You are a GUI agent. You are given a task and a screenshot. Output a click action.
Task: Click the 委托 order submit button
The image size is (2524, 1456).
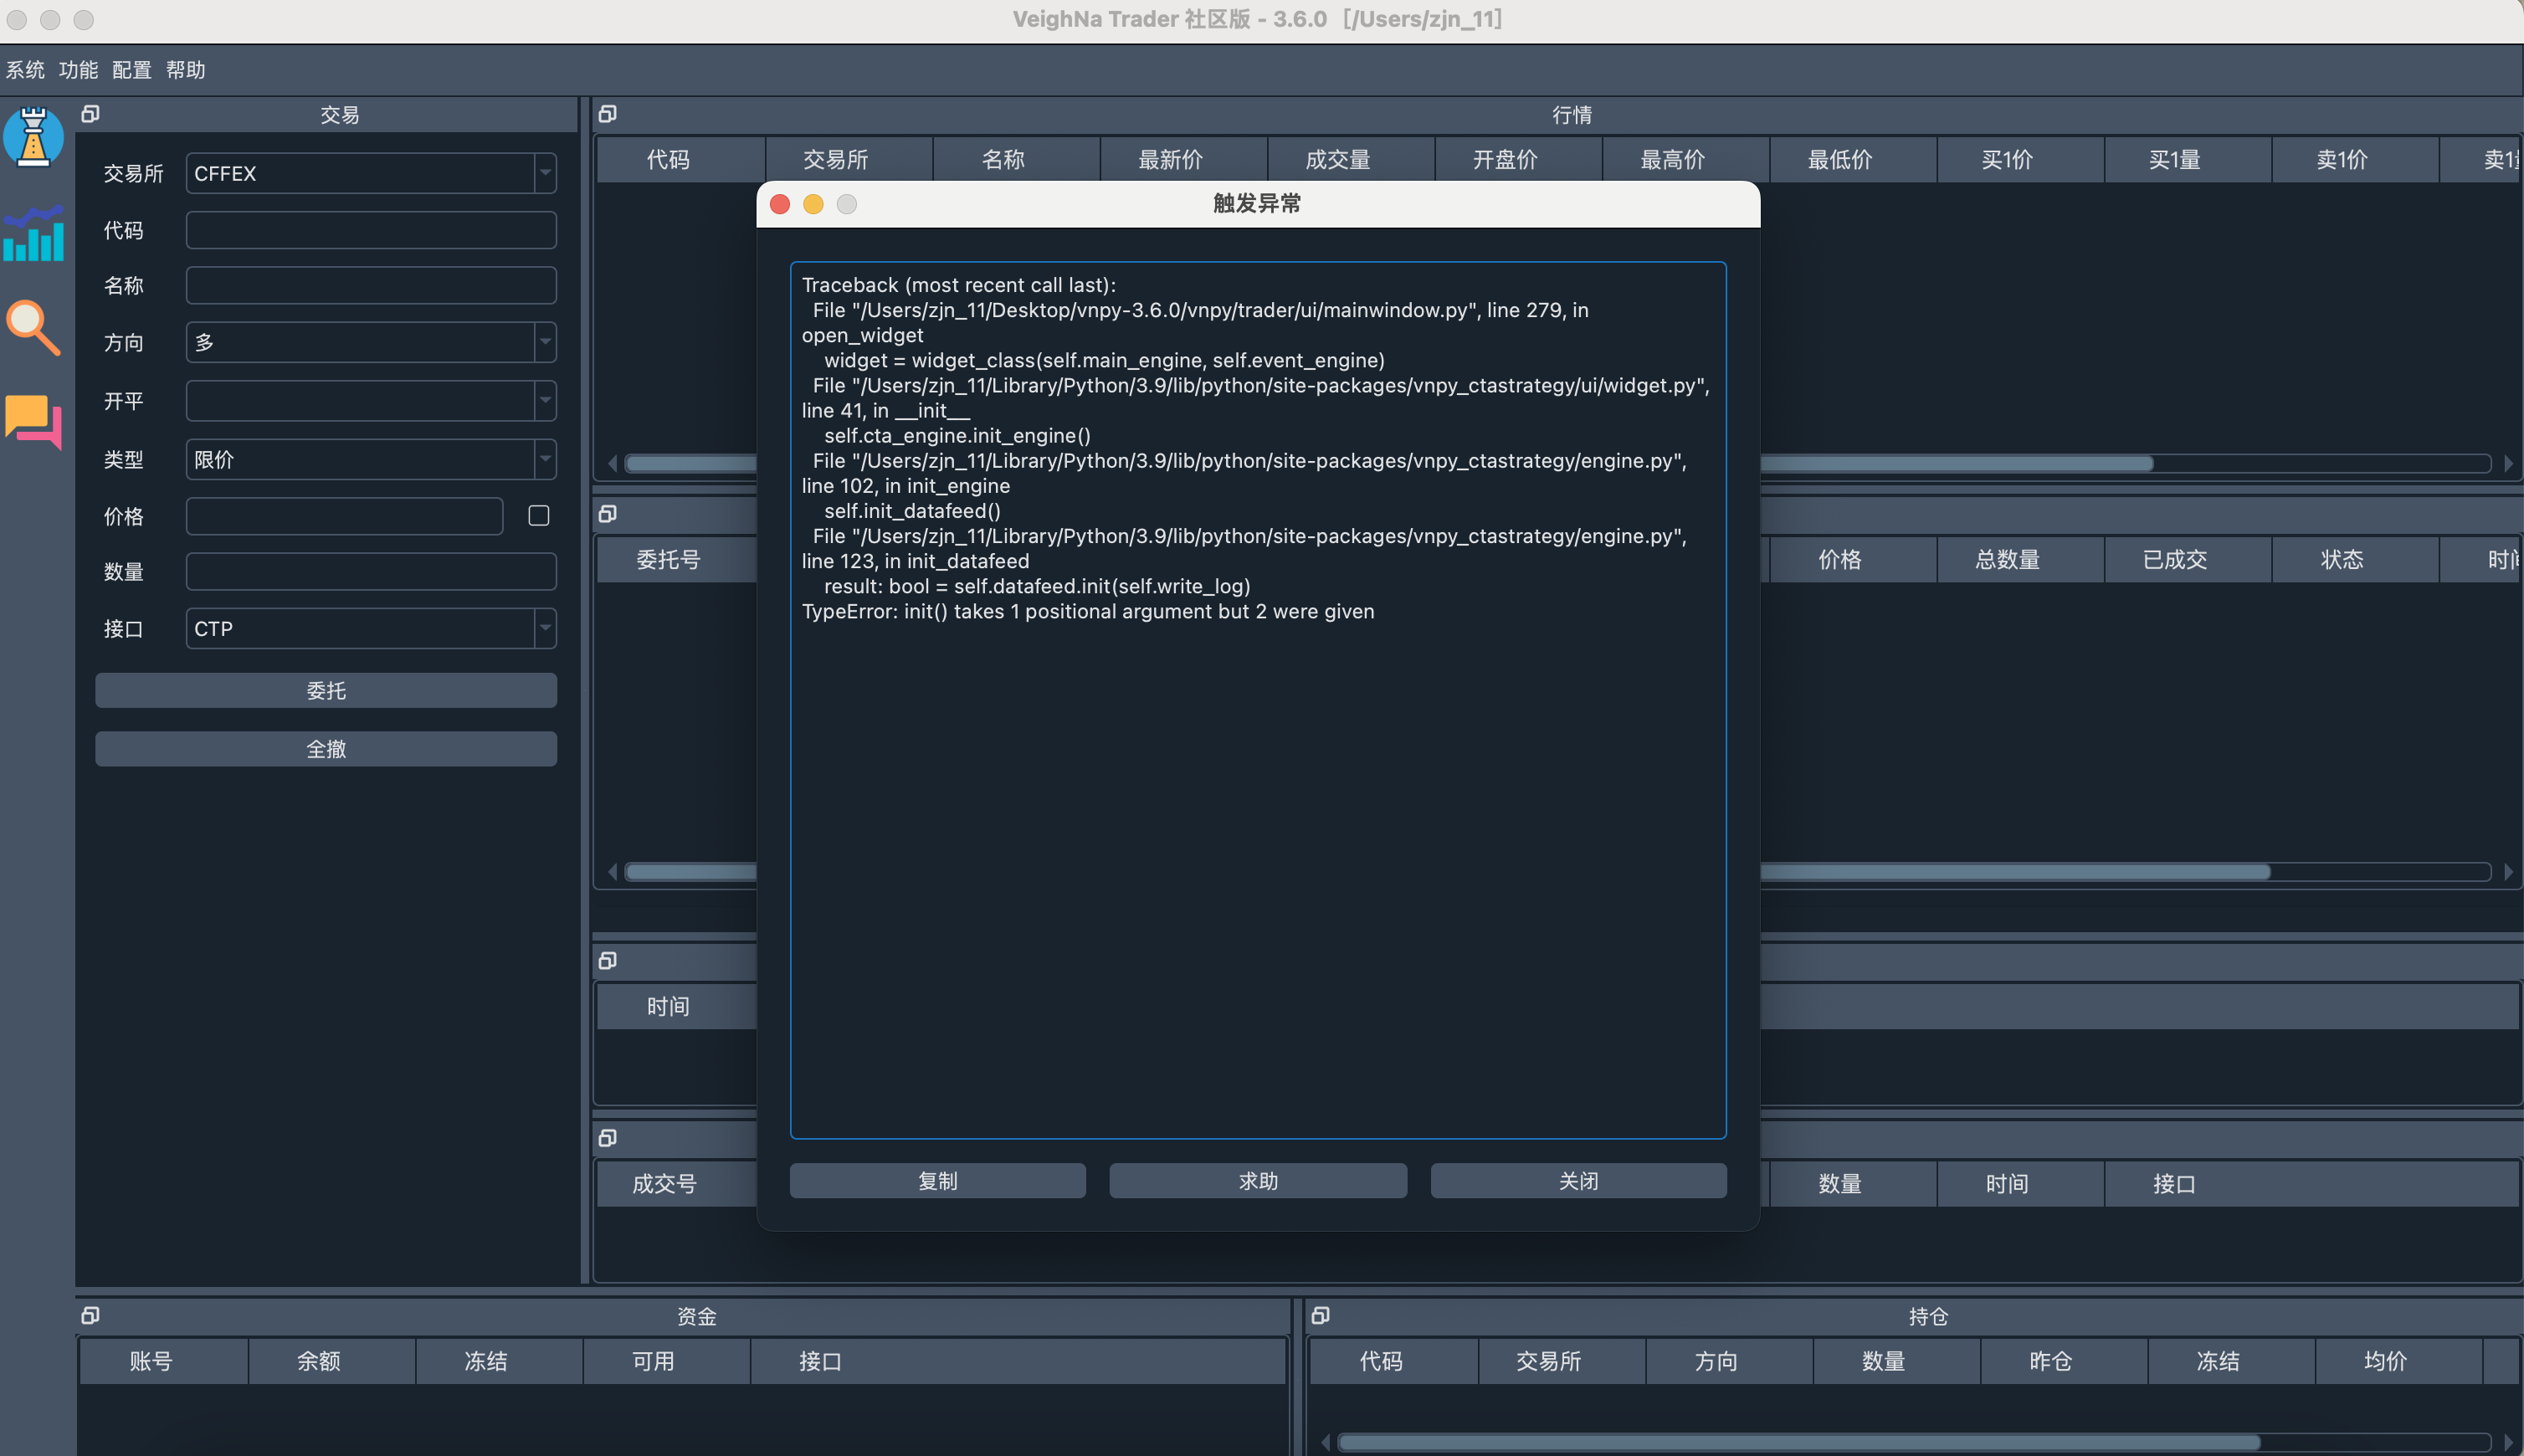(326, 690)
